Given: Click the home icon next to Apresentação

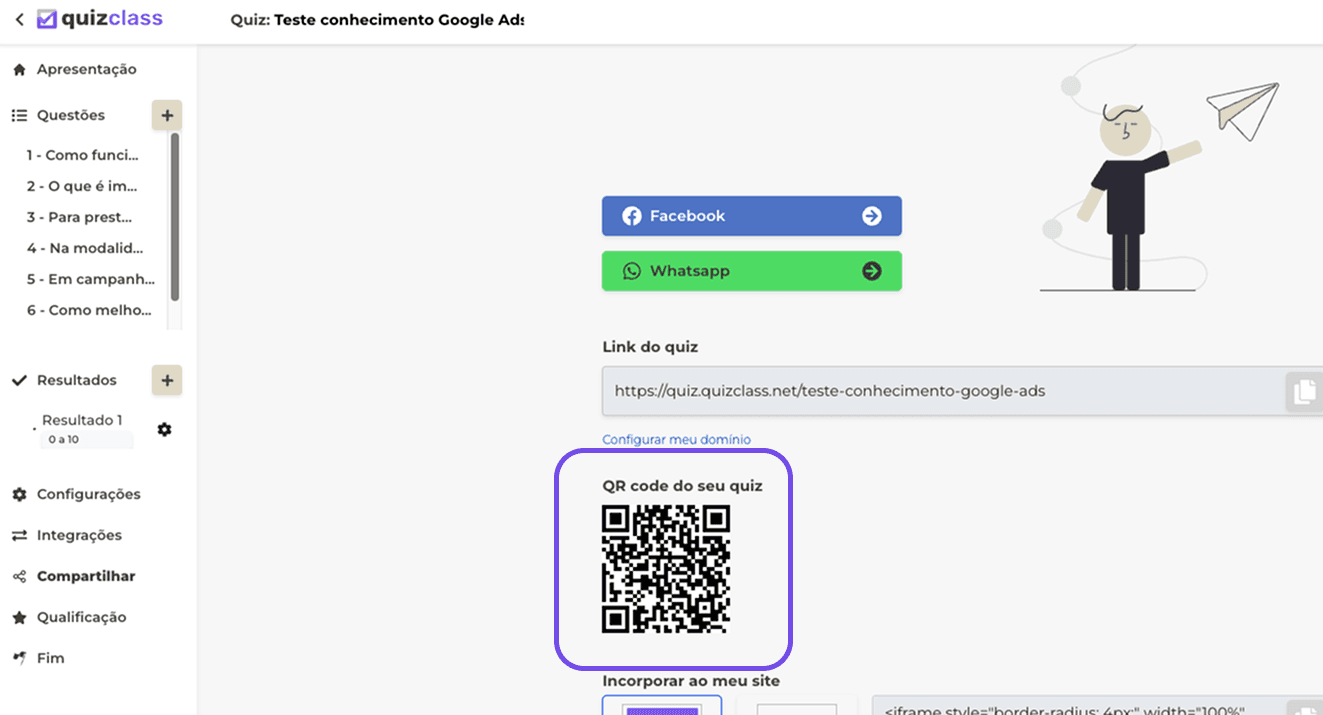Looking at the screenshot, I should point(19,70).
